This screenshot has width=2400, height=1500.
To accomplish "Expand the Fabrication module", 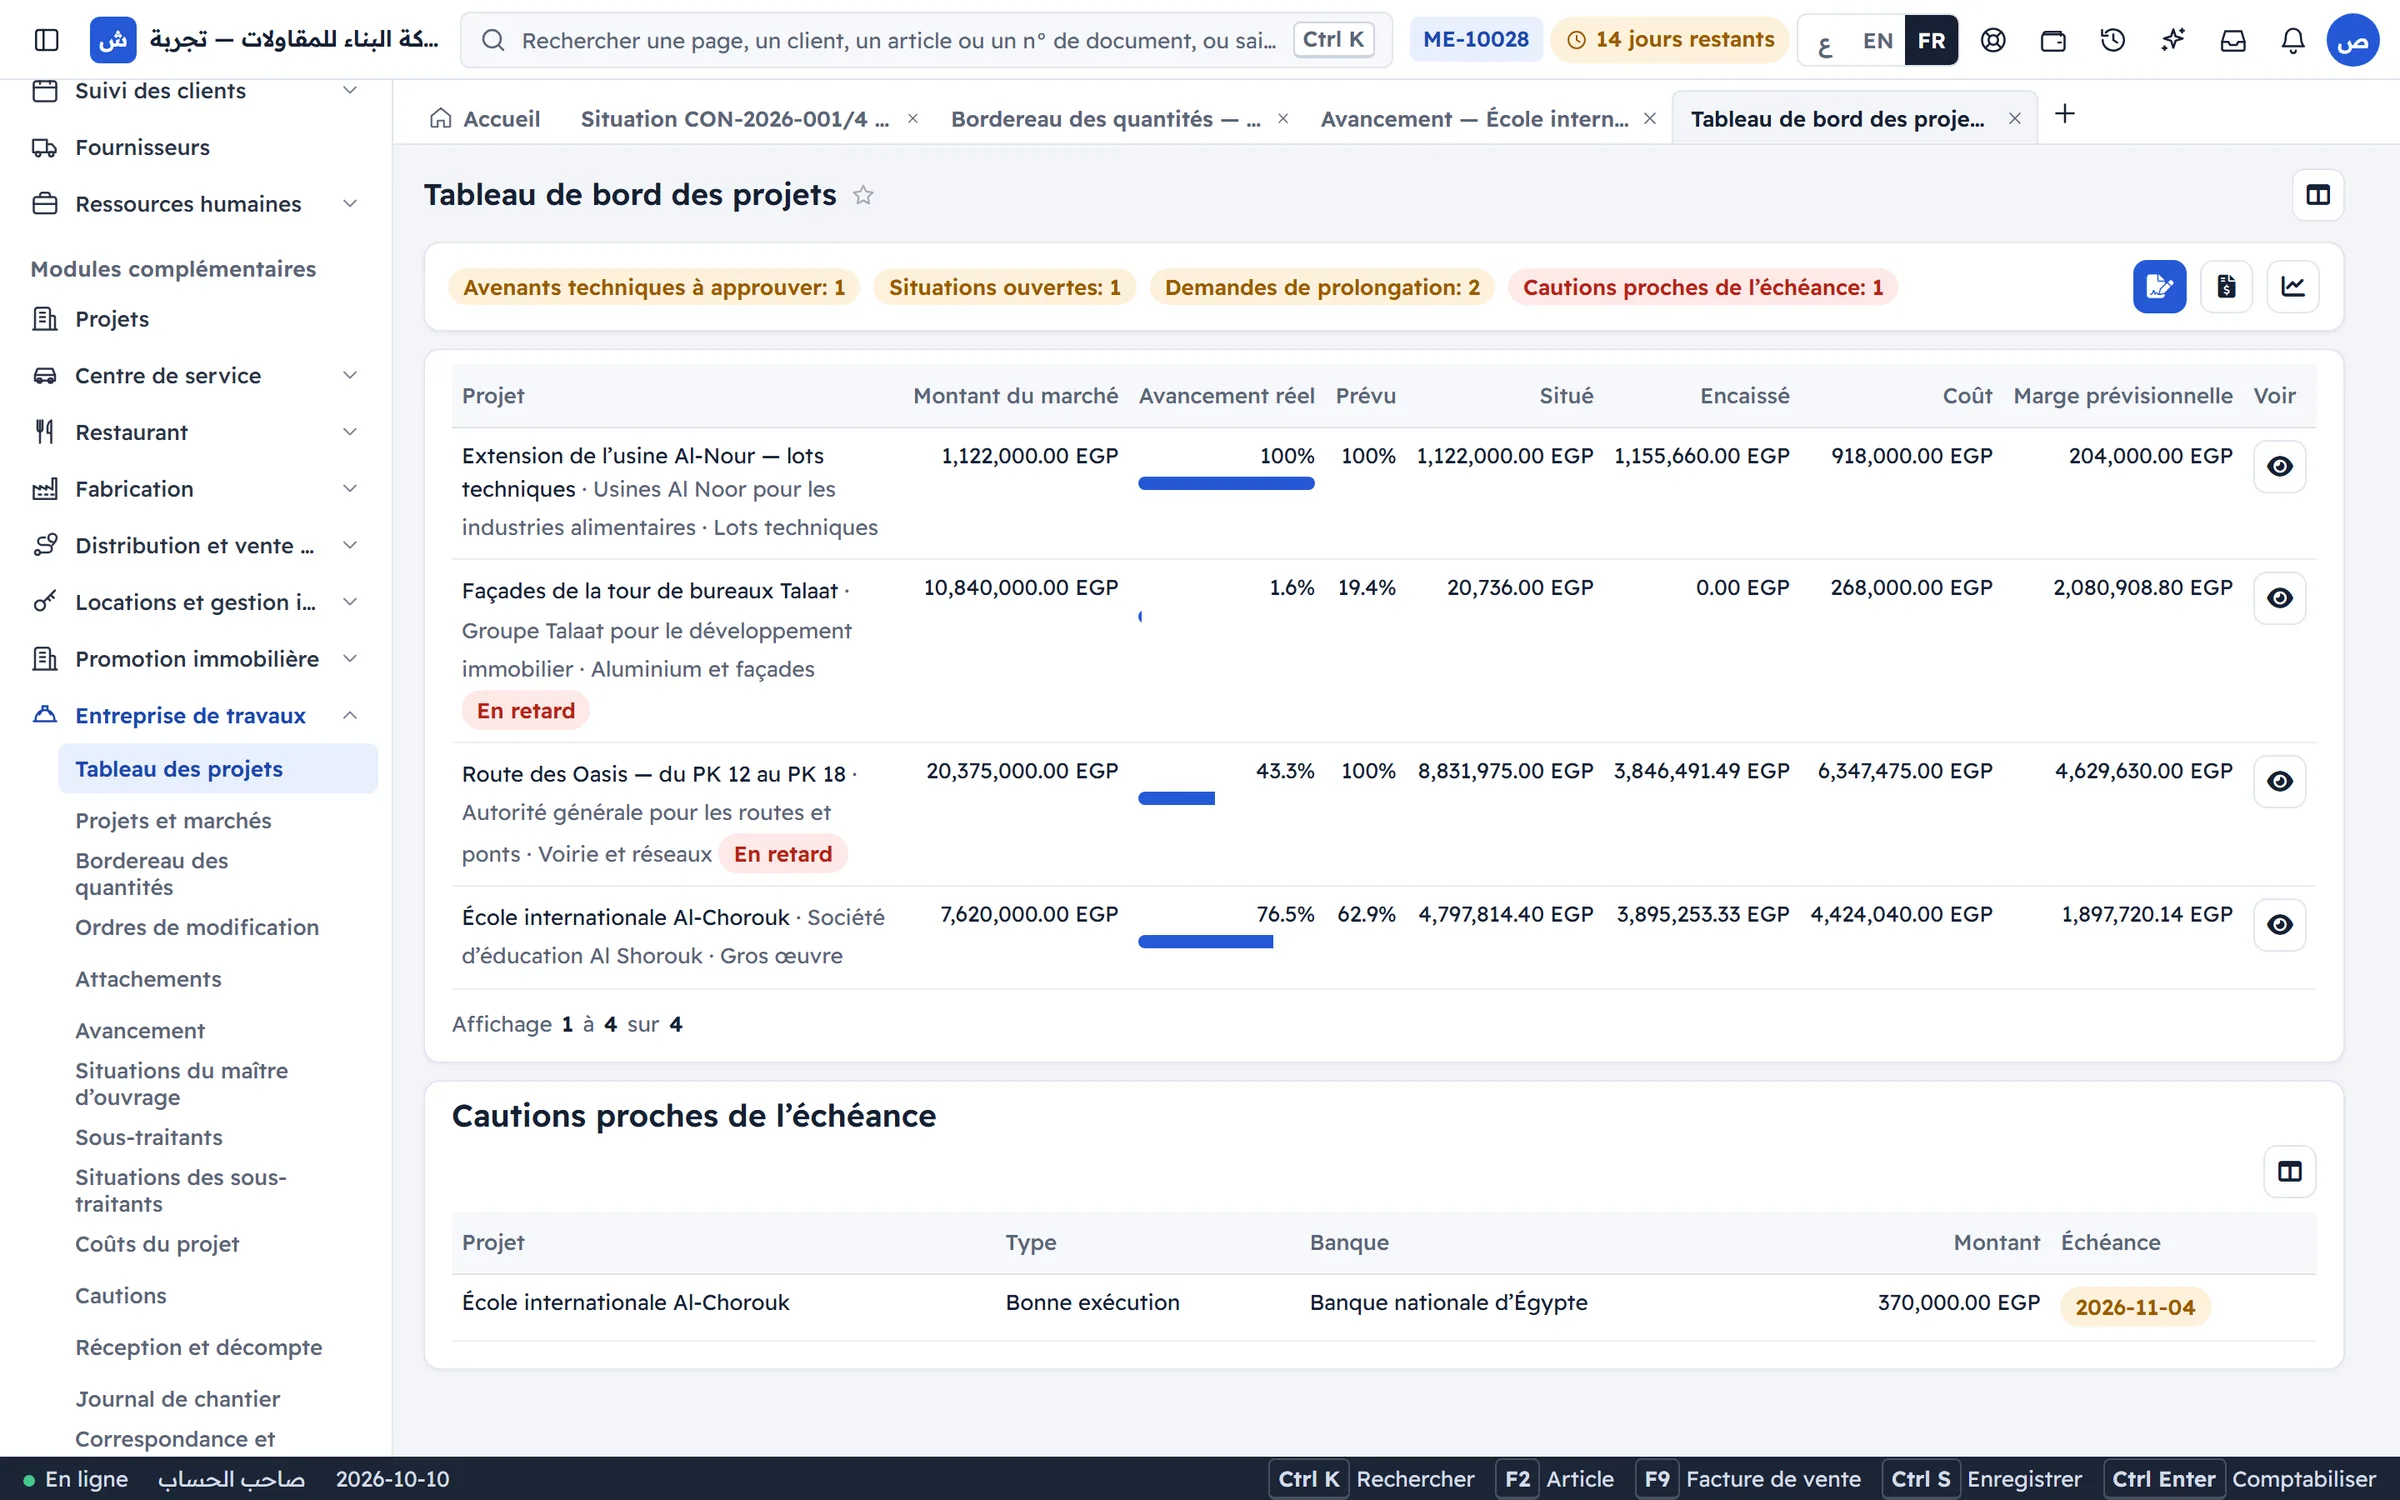I will point(350,489).
